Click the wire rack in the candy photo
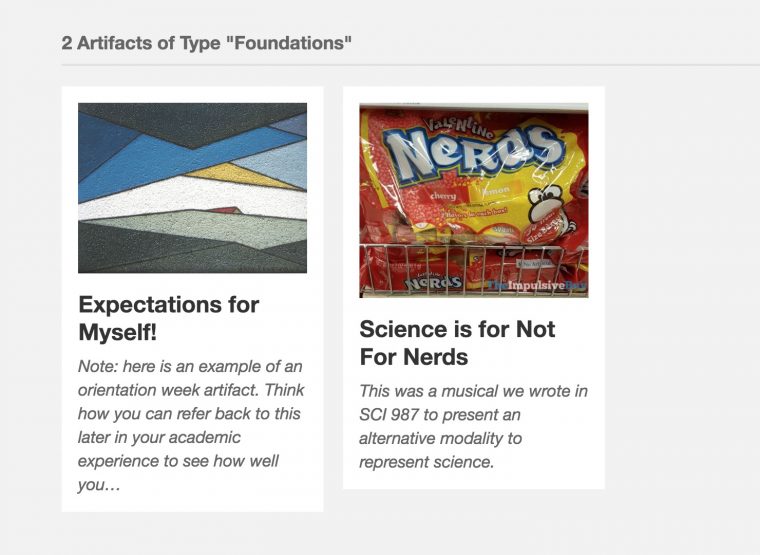This screenshot has width=760, height=555. click(x=474, y=268)
